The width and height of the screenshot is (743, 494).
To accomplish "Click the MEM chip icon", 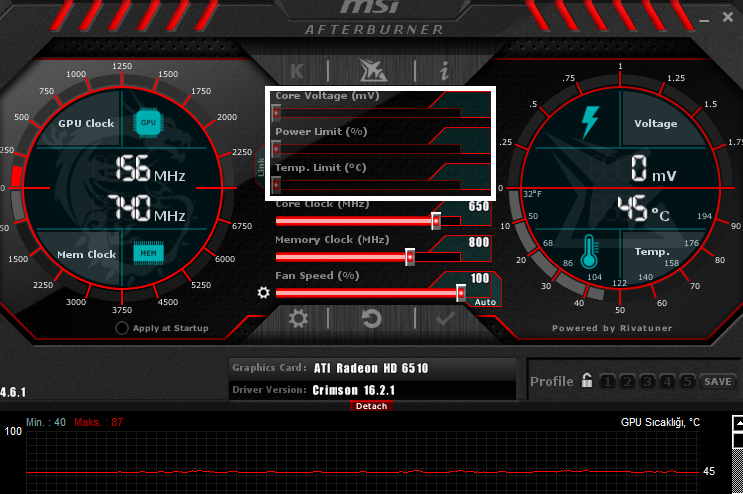I will coord(148,253).
